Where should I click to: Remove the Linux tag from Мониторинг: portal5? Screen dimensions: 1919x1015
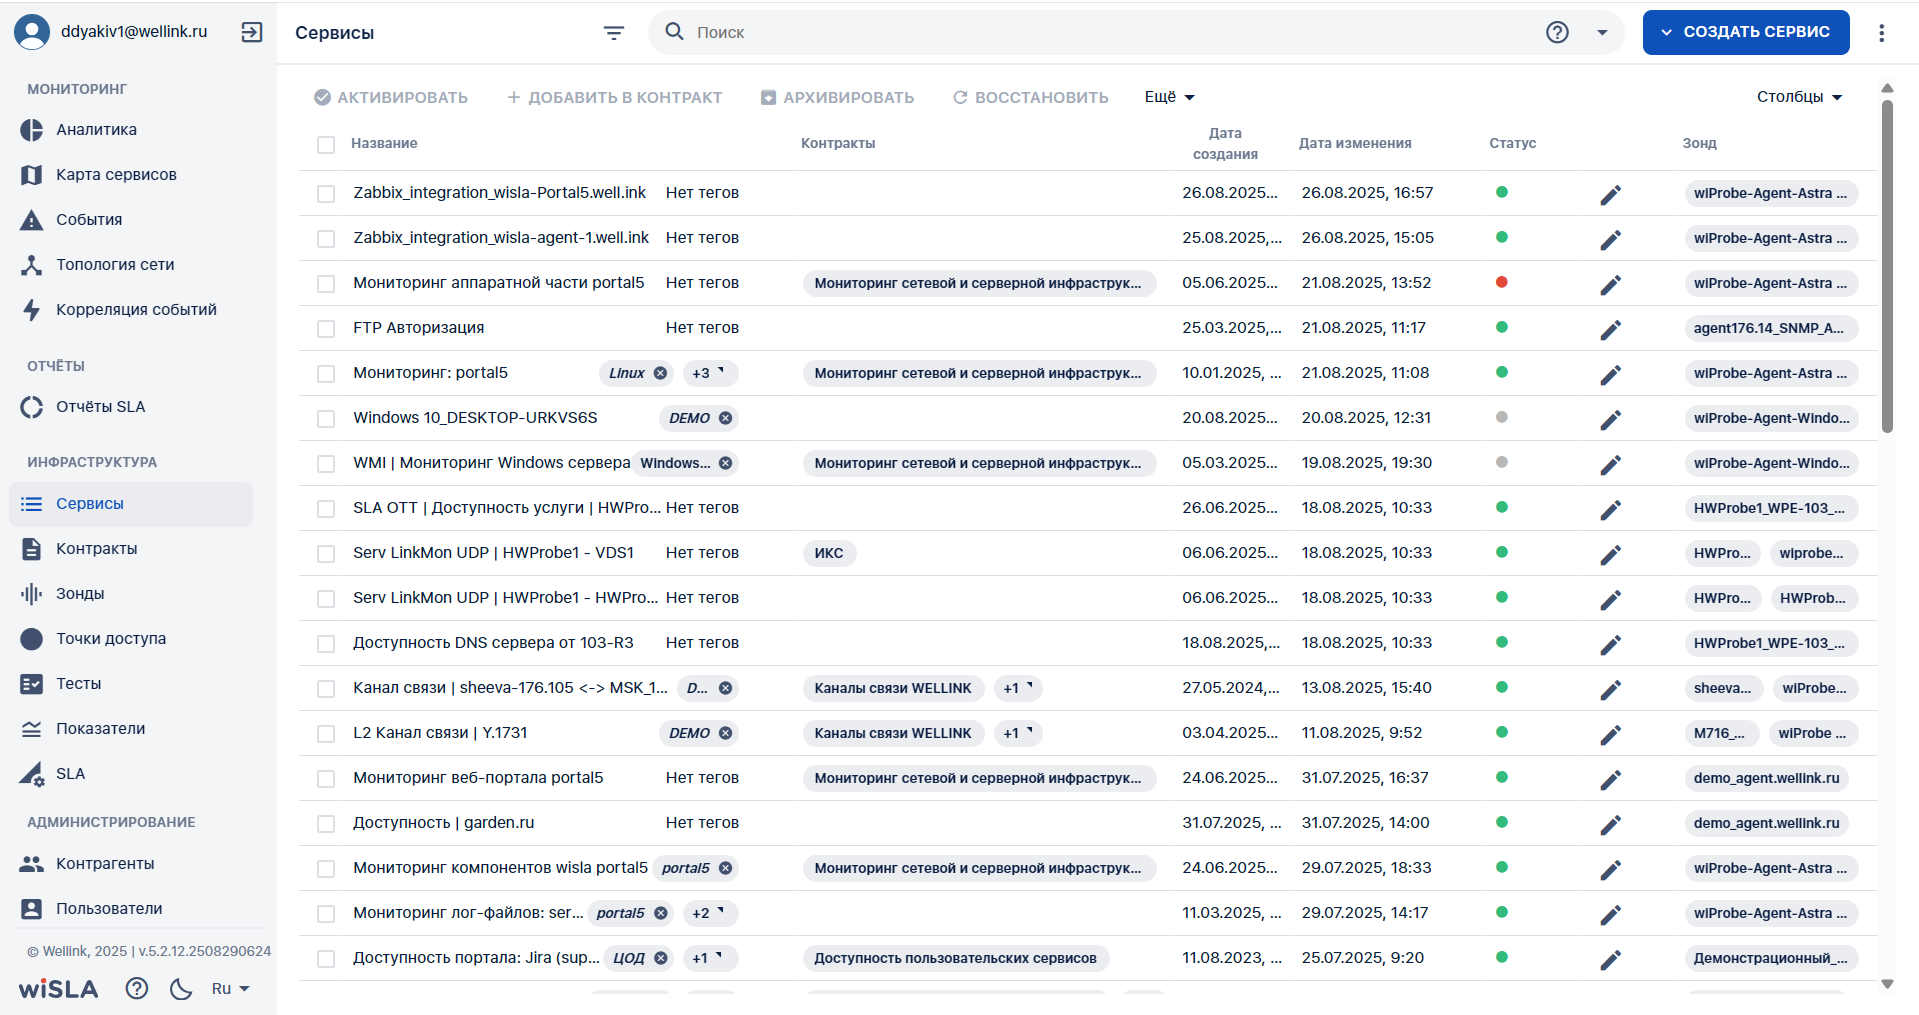660,373
